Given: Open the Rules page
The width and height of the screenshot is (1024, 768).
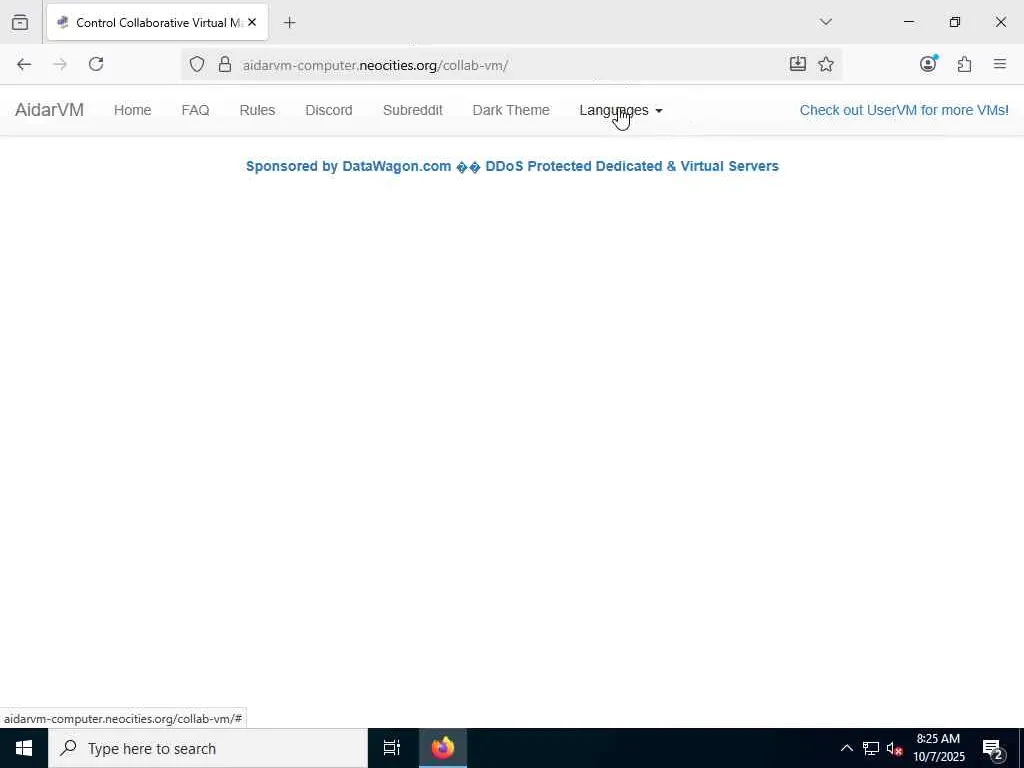Looking at the screenshot, I should (257, 110).
